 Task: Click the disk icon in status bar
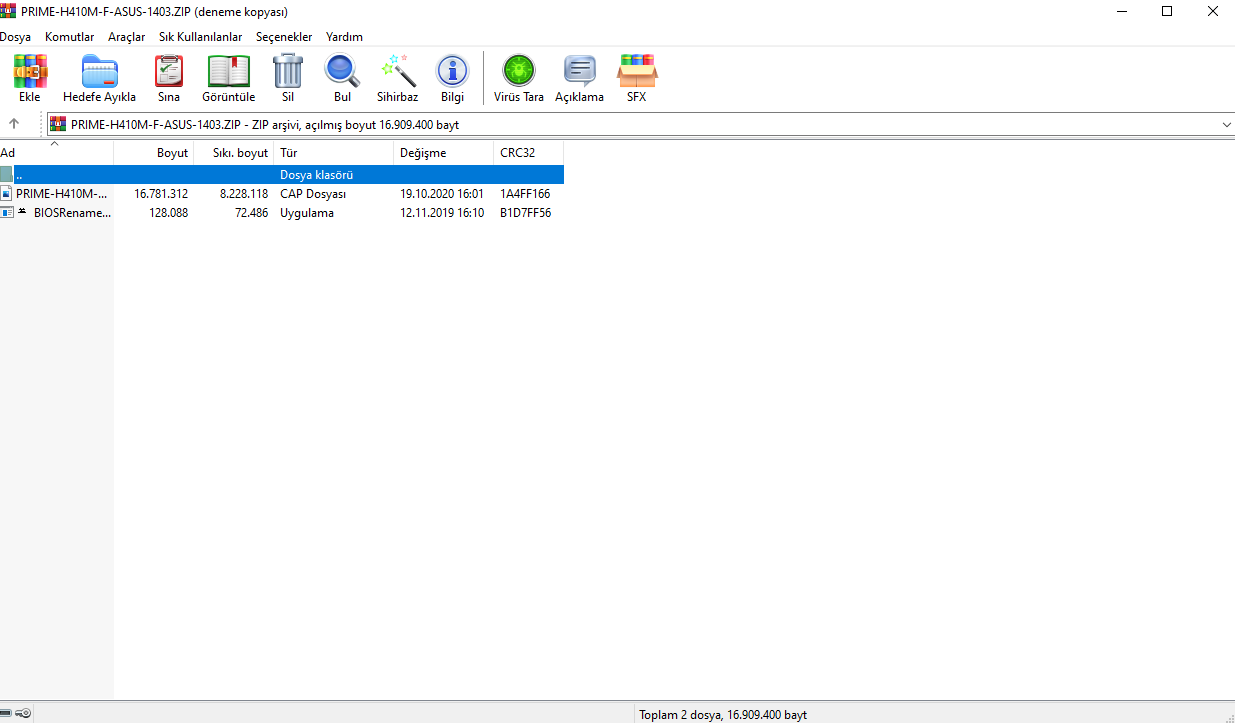click(5, 714)
